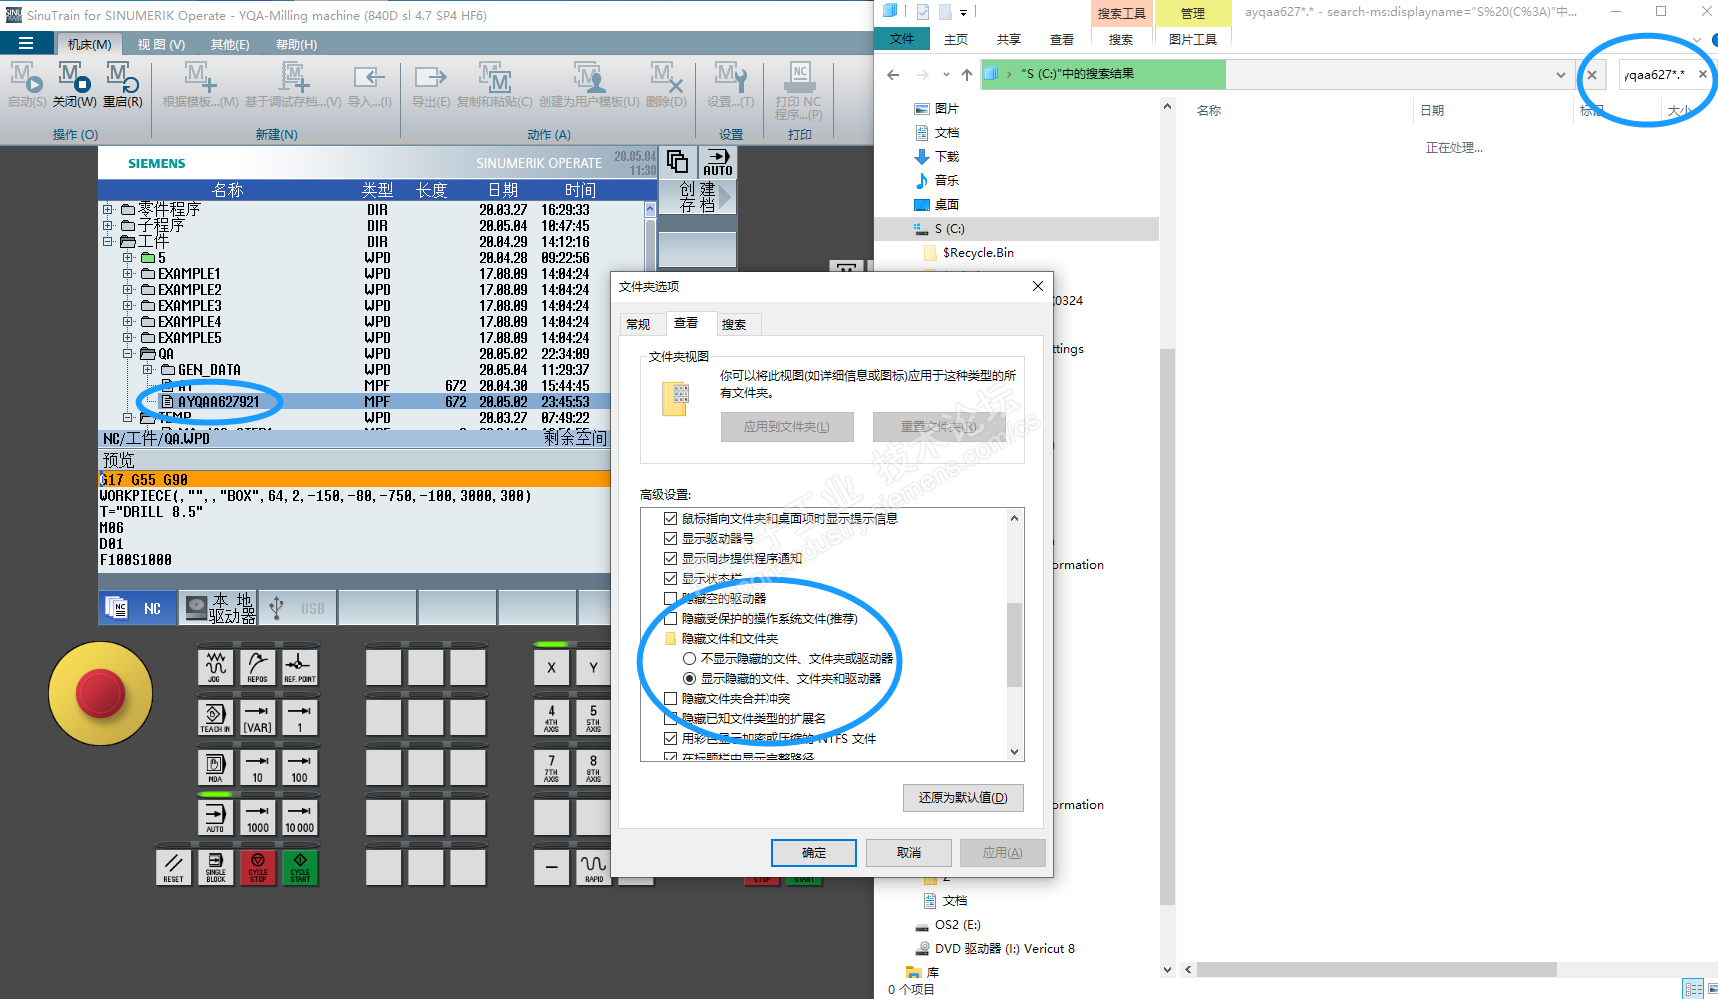Click the 还原为默认值(D) button
The width and height of the screenshot is (1718, 999).
click(963, 797)
